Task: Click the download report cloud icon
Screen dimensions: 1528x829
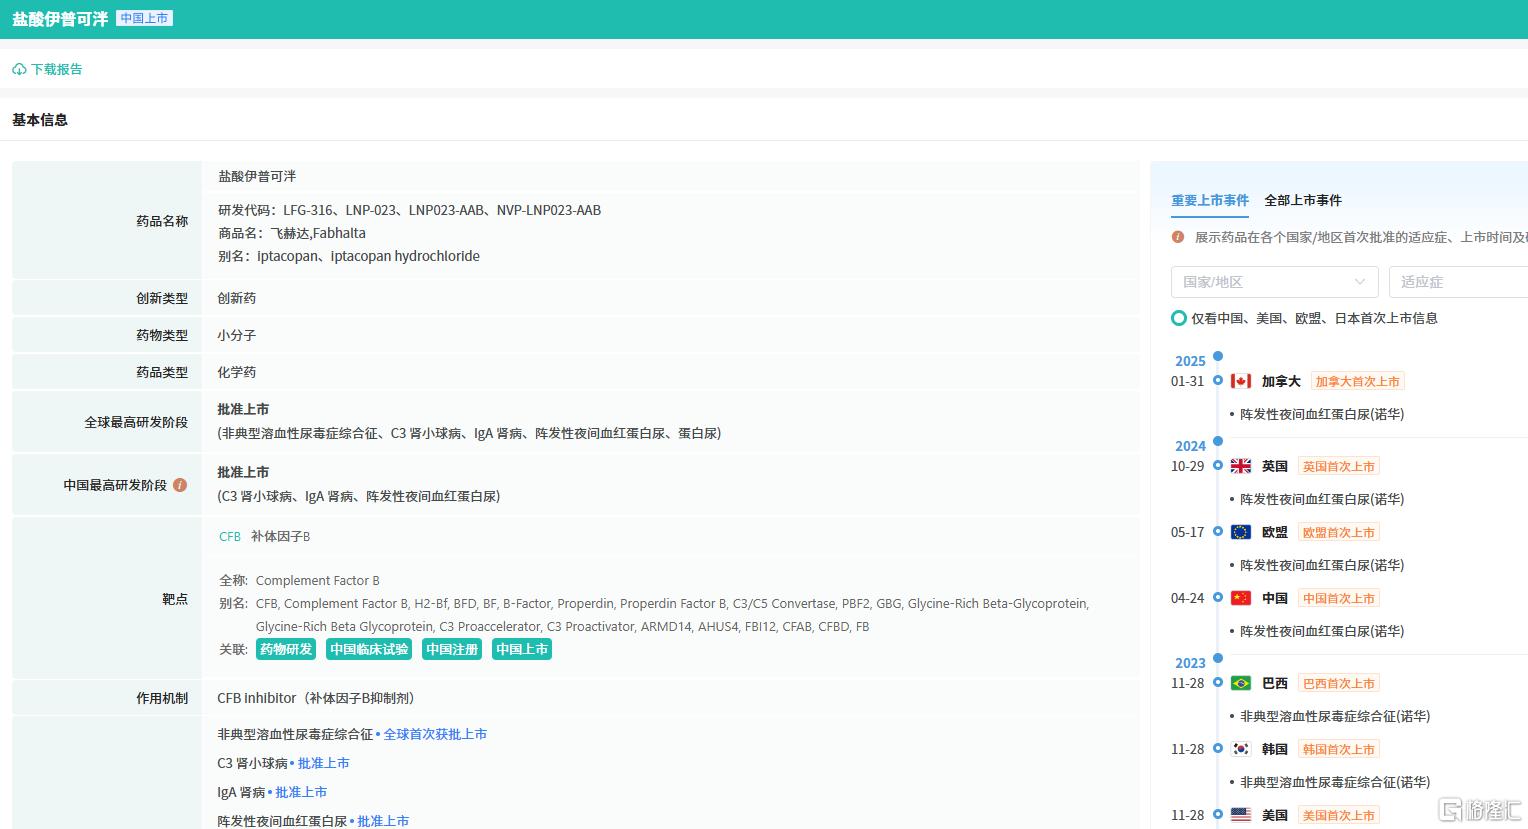Action: (x=19, y=70)
